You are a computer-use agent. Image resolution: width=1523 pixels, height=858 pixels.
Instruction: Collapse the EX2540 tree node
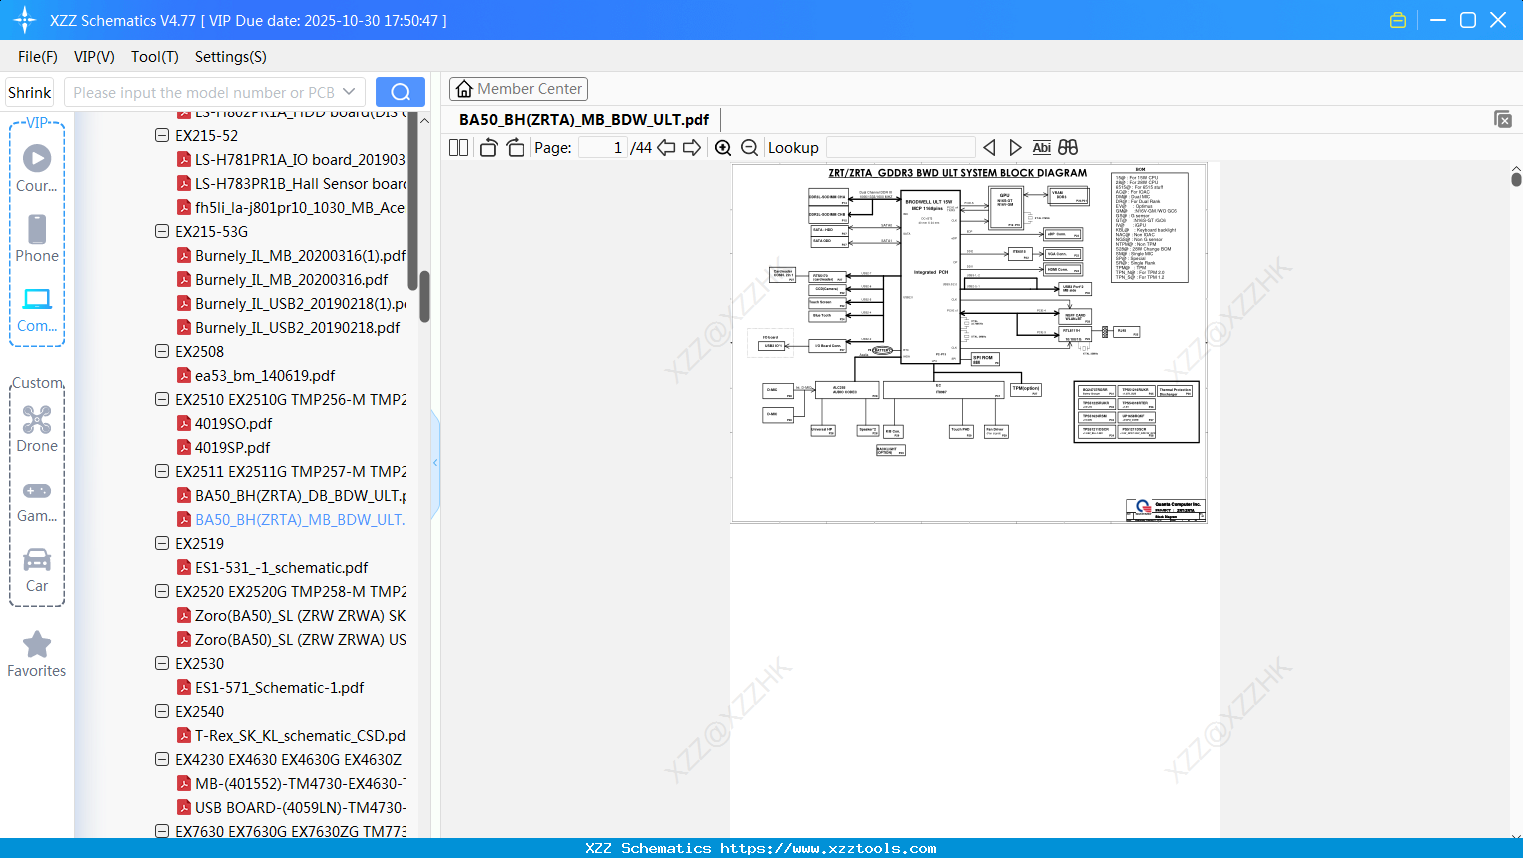coord(162,711)
